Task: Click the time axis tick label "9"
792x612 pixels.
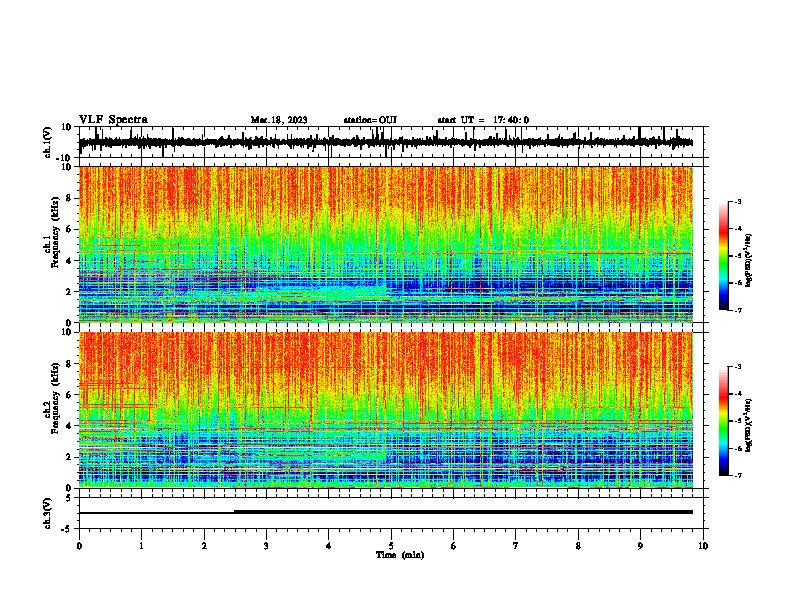Action: [x=640, y=546]
